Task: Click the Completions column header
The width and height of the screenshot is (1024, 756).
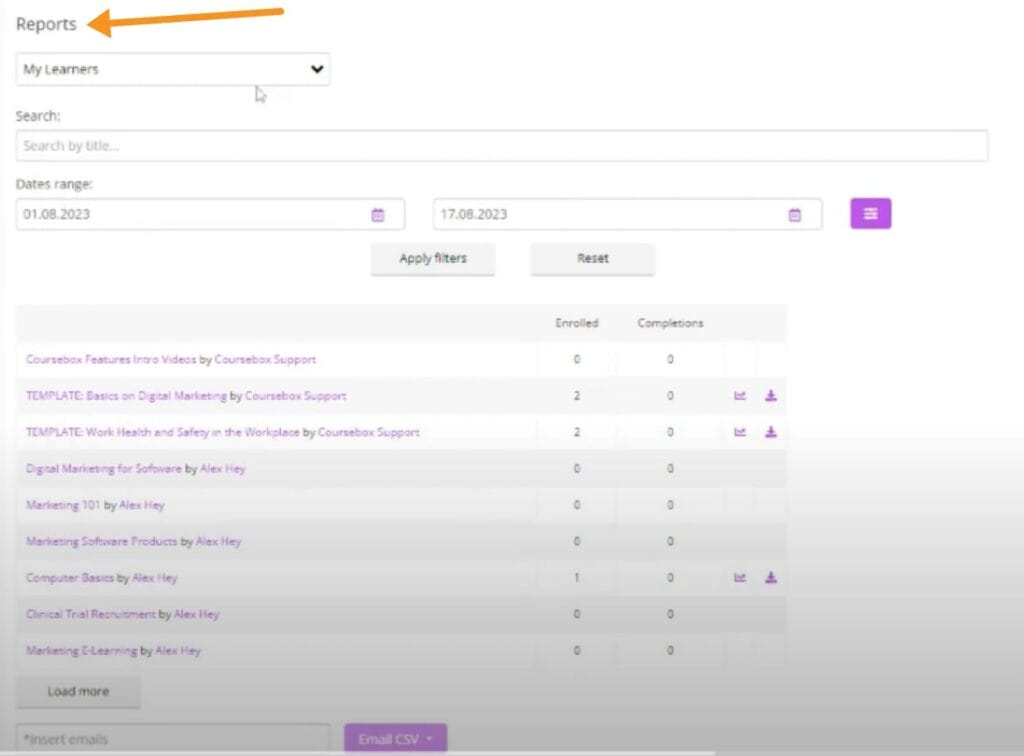Action: tap(668, 323)
